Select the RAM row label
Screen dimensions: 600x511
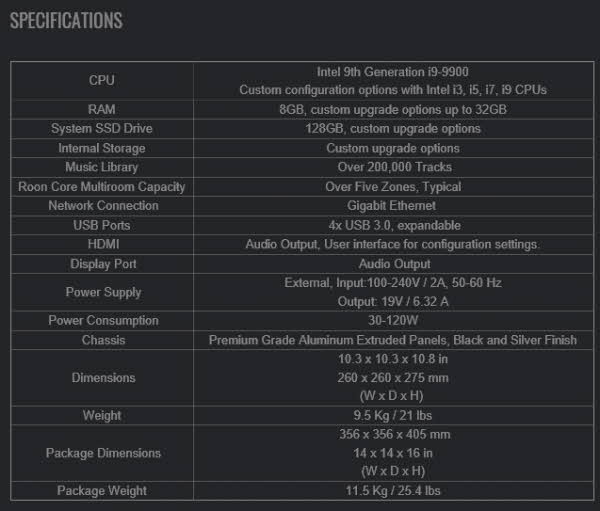pos(102,109)
